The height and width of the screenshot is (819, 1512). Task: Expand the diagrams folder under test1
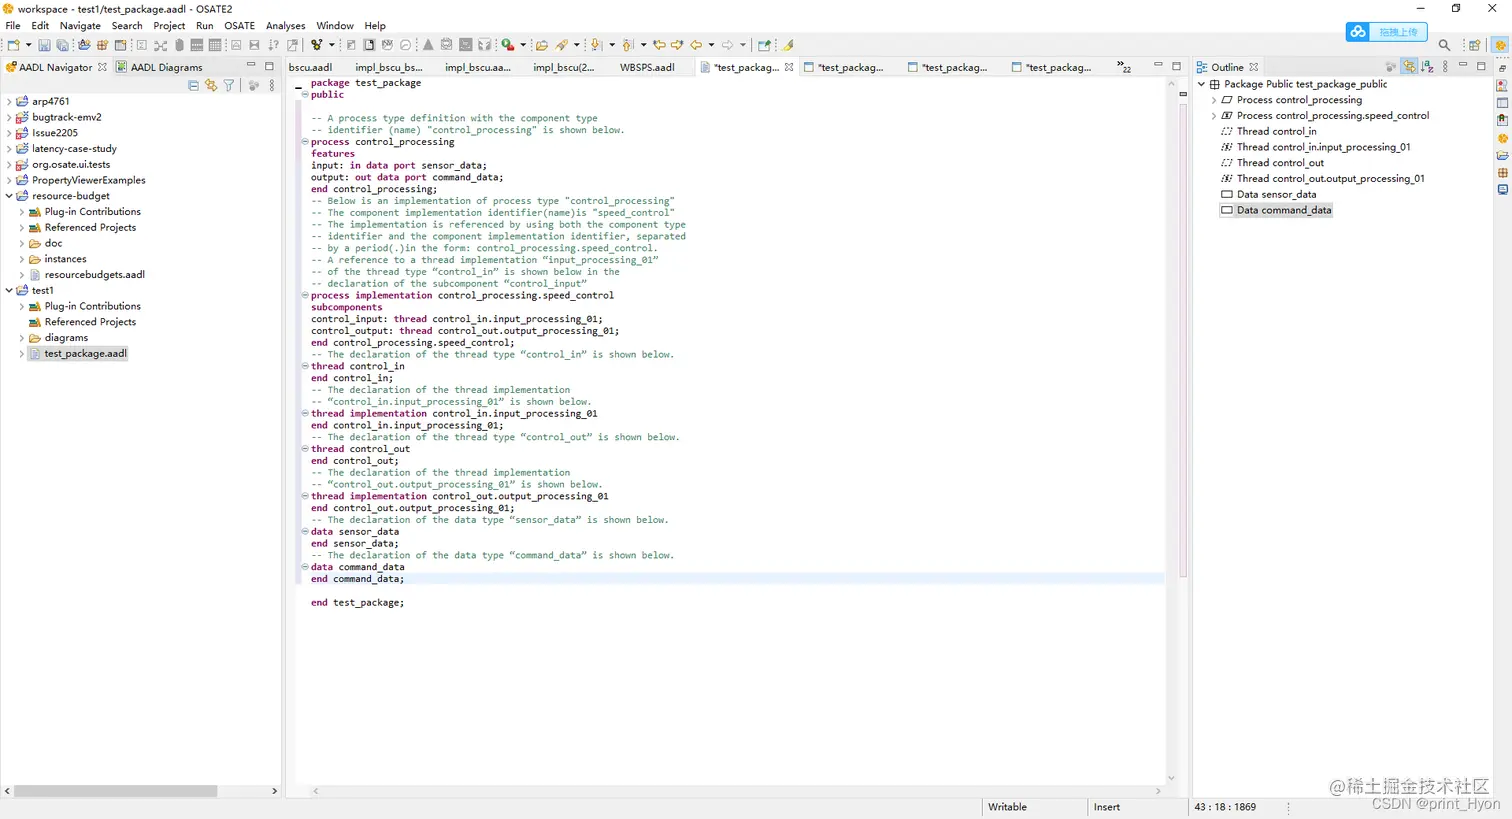[x=22, y=338]
